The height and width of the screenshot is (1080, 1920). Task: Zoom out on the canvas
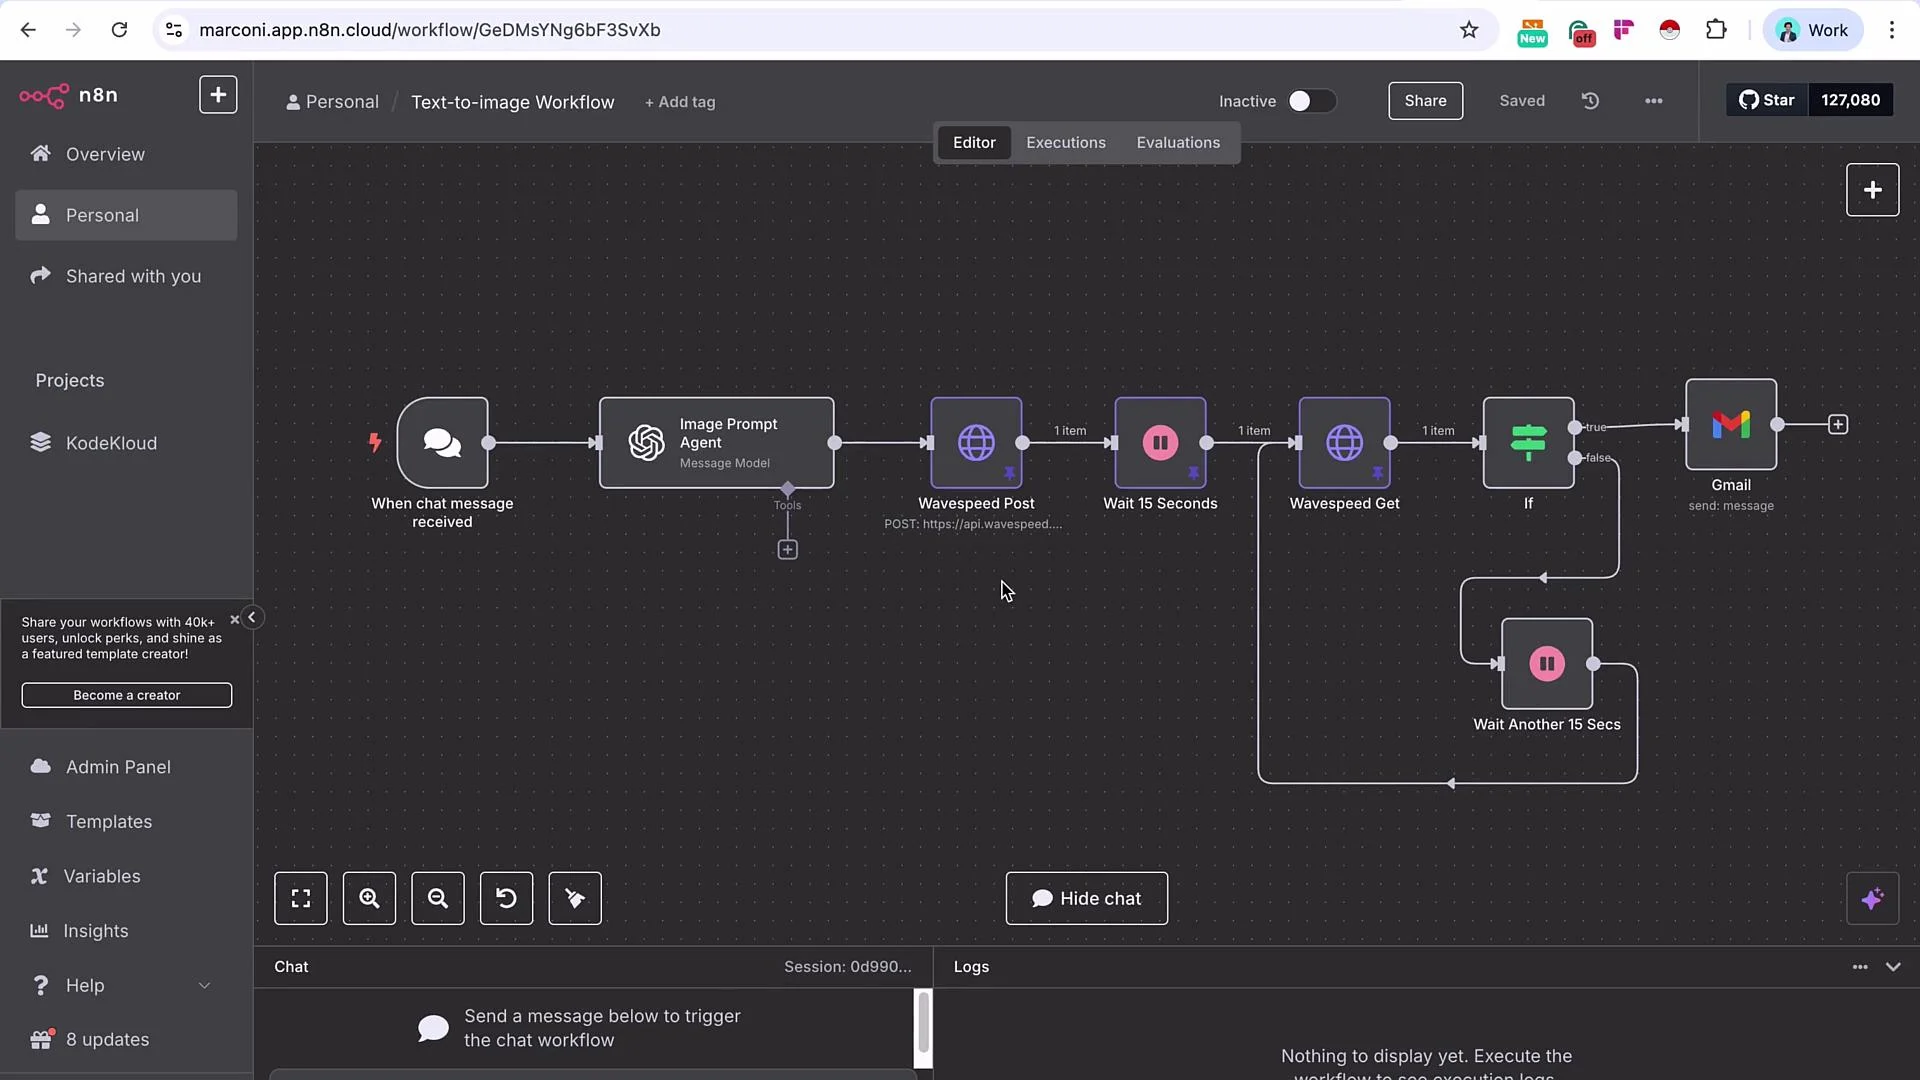tap(438, 898)
